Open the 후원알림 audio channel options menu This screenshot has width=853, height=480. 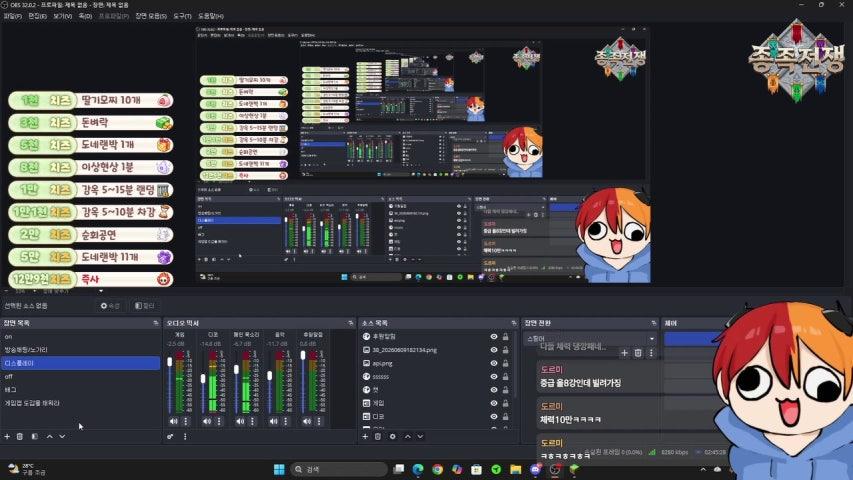(319, 421)
